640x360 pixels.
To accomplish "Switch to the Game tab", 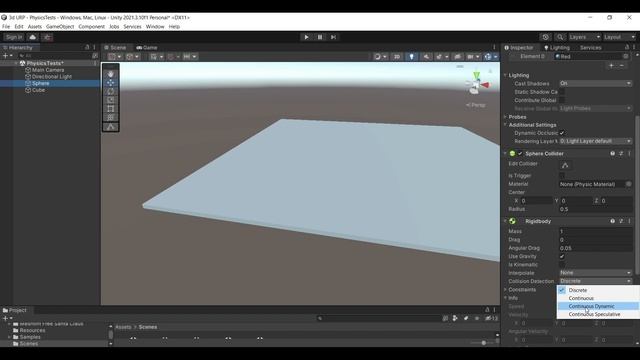I will coord(147,48).
